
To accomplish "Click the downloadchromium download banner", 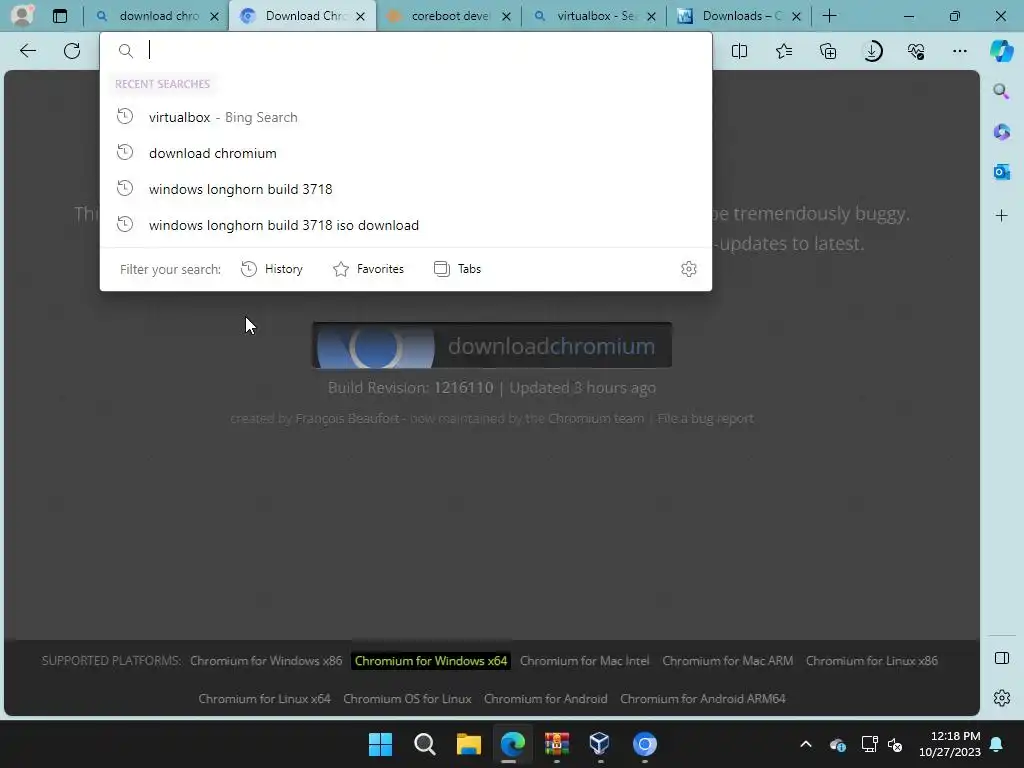I will 492,345.
